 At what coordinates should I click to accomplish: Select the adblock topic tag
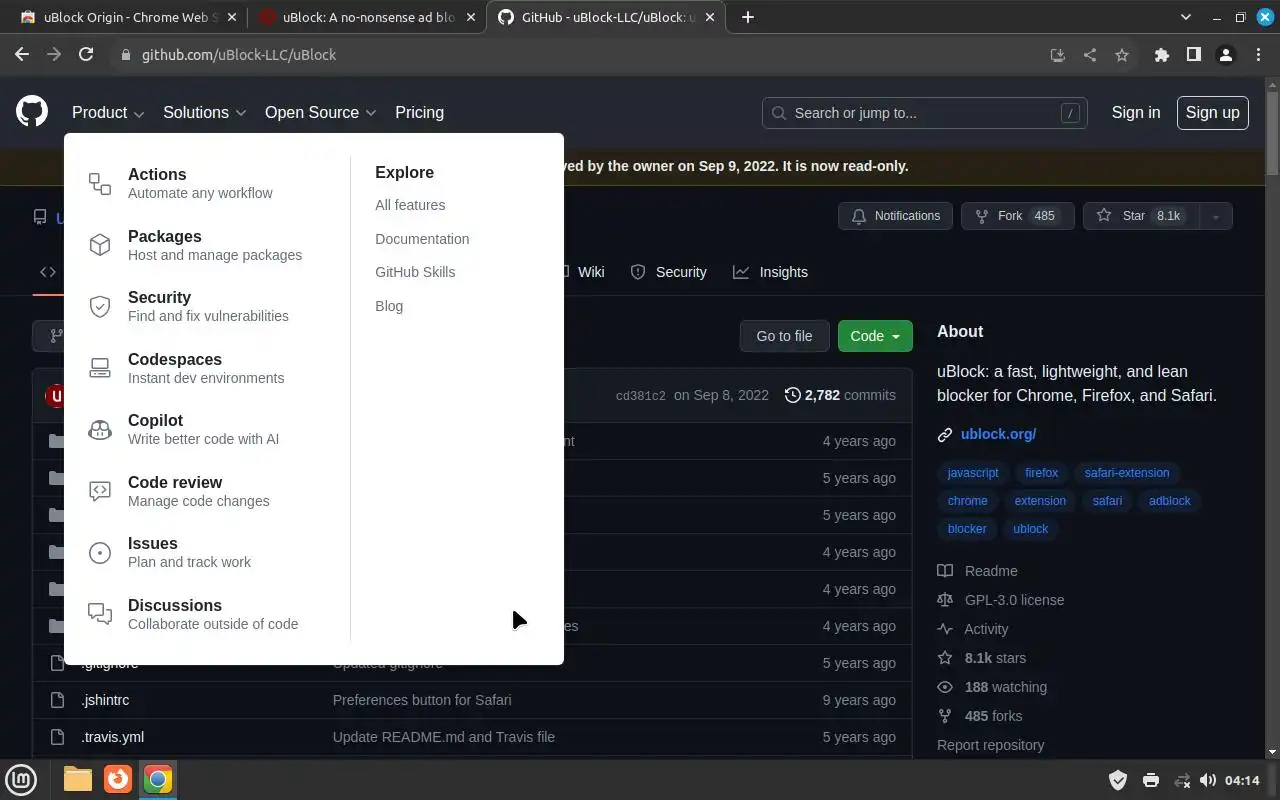coord(1170,501)
